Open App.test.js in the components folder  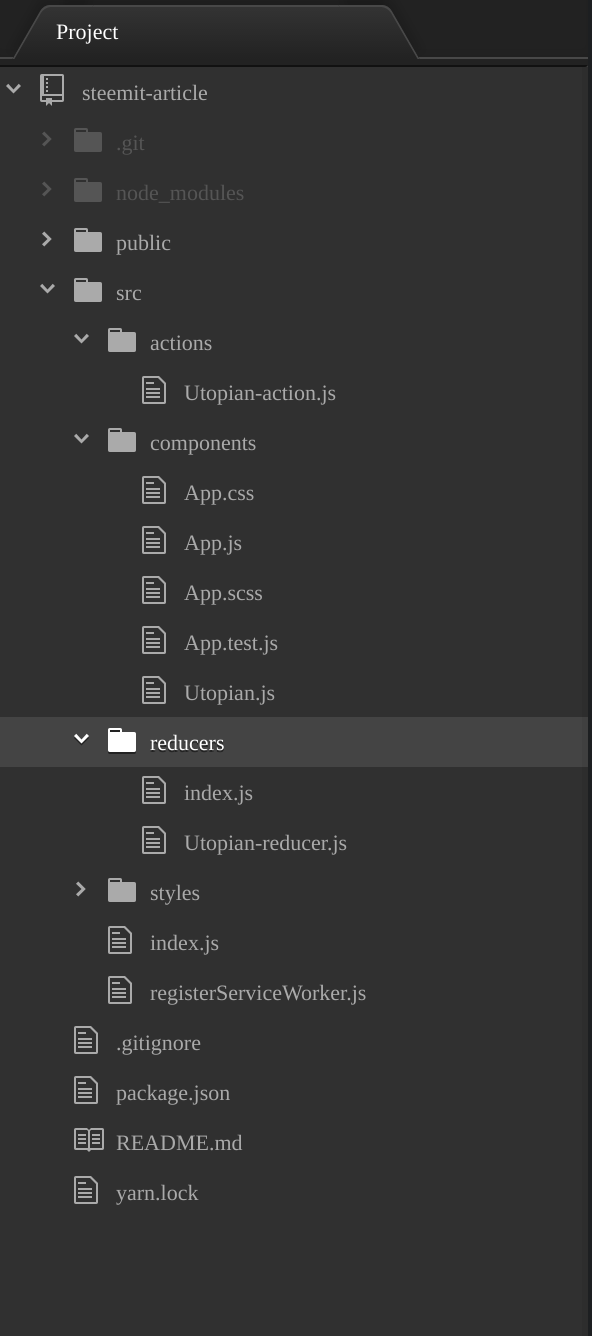(x=231, y=643)
